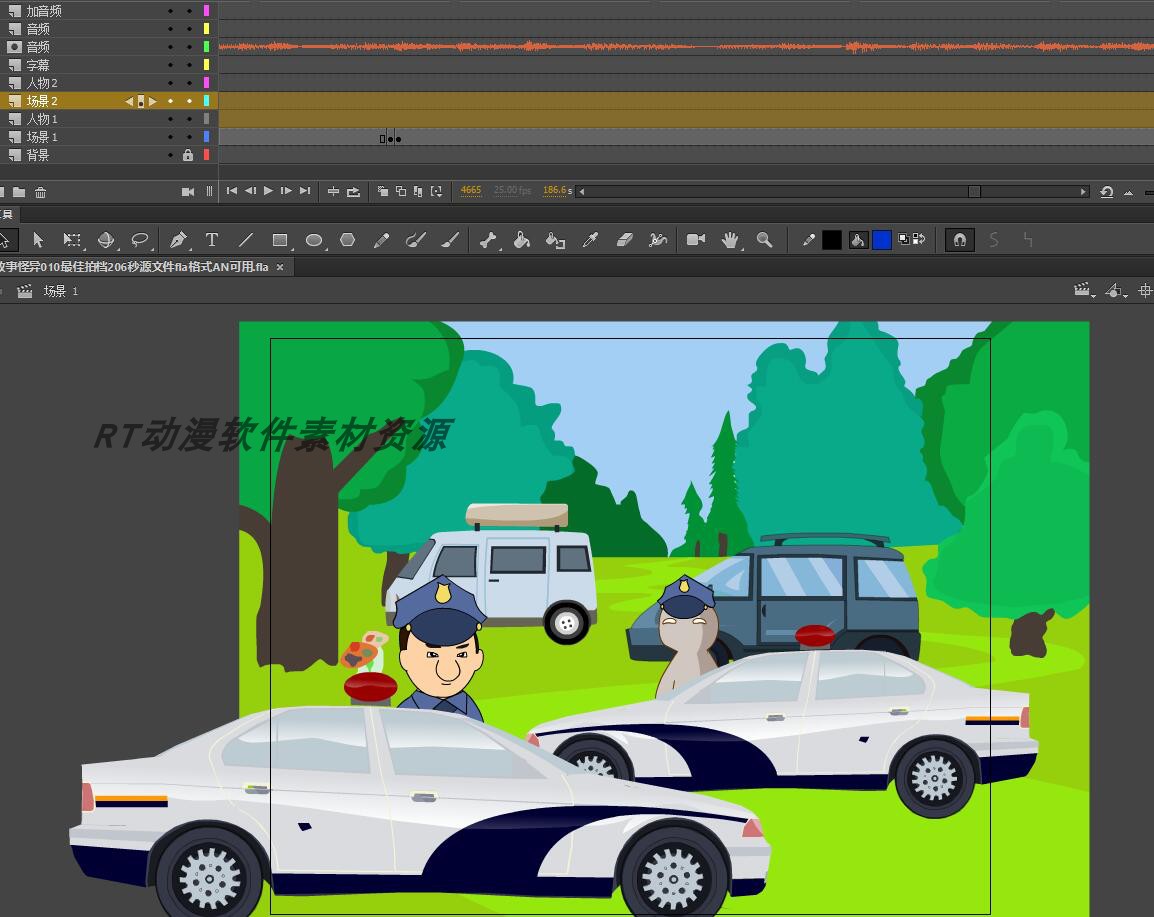Click the new folder icon under layers
This screenshot has width=1154, height=917.
coord(19,192)
